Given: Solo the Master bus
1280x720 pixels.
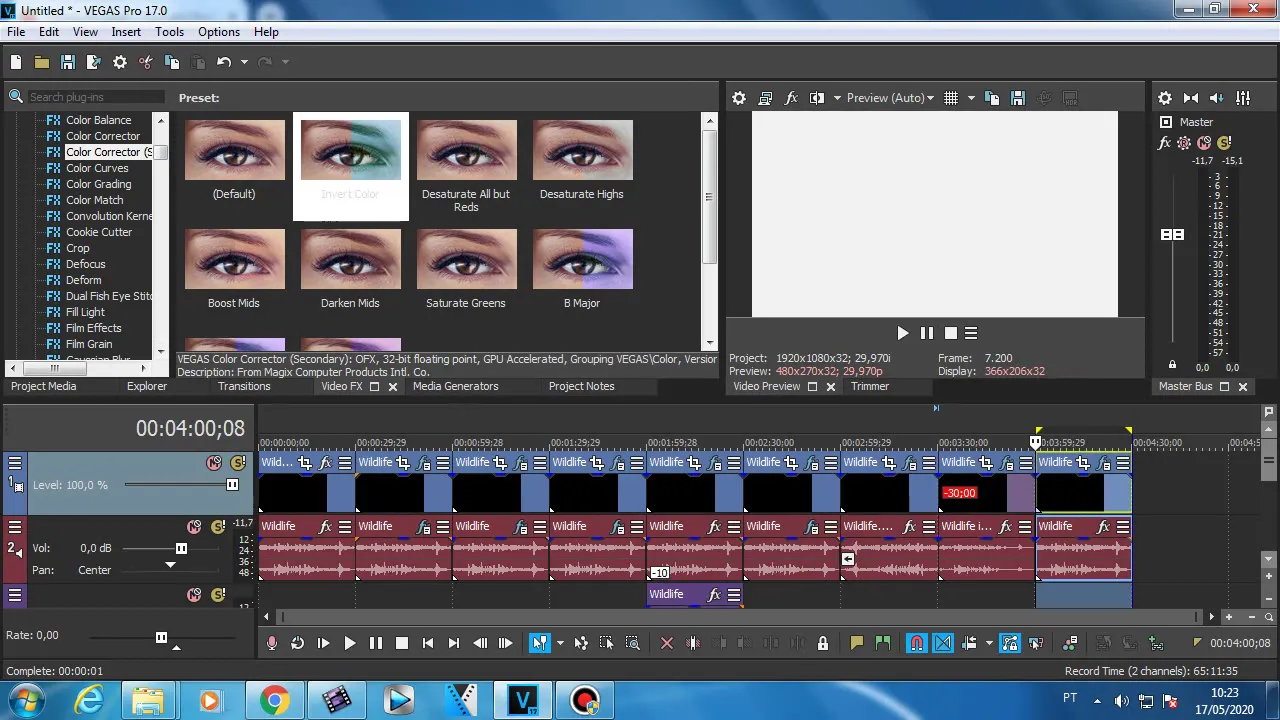Looking at the screenshot, I should pos(1224,143).
